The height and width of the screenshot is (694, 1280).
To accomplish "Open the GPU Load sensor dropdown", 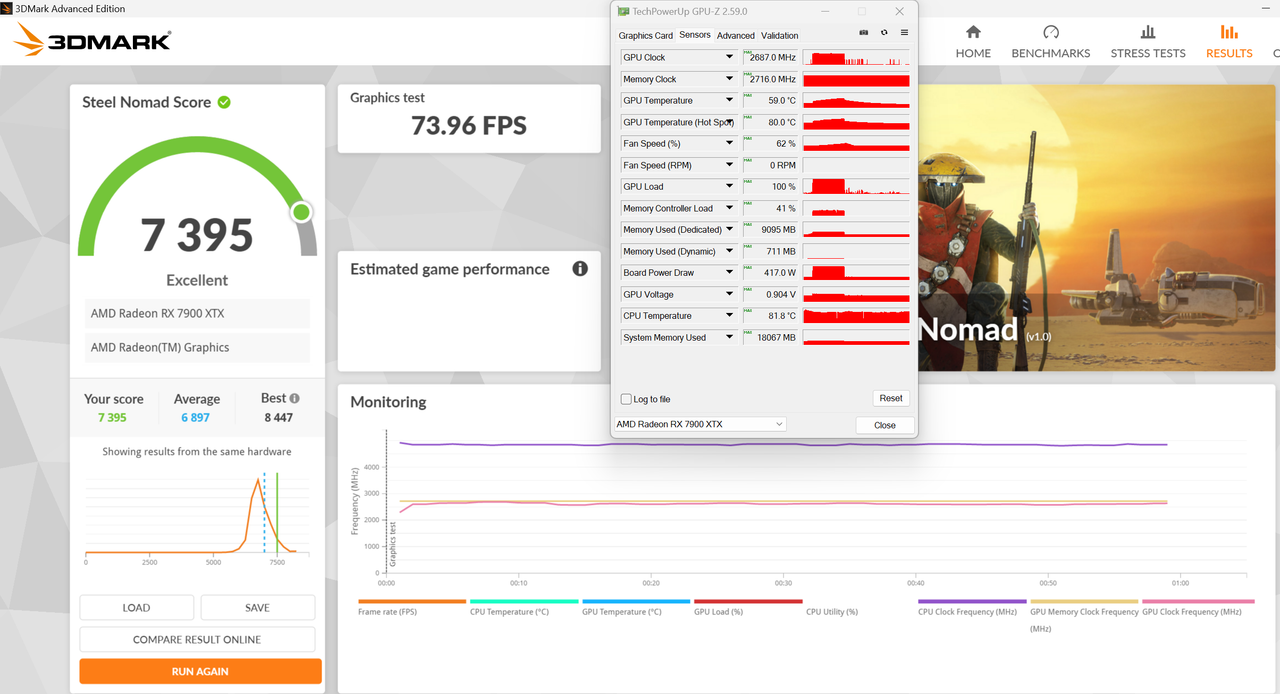I will pyautogui.click(x=729, y=187).
